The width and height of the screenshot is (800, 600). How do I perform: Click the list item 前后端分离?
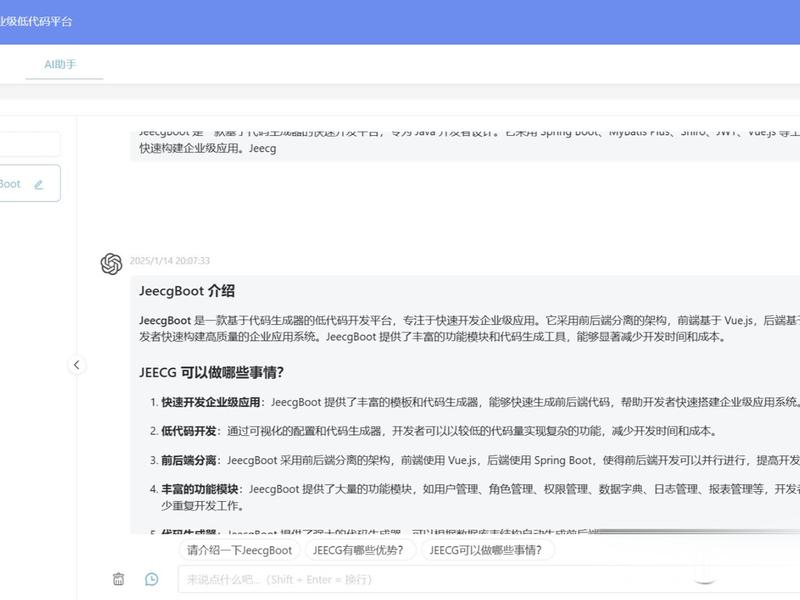coord(189,460)
